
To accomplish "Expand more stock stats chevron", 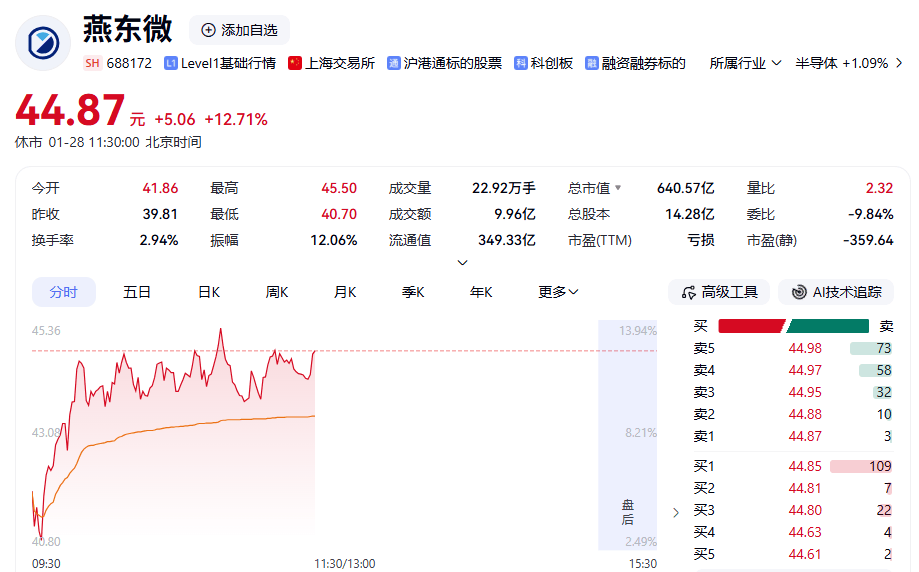I will (x=462, y=263).
